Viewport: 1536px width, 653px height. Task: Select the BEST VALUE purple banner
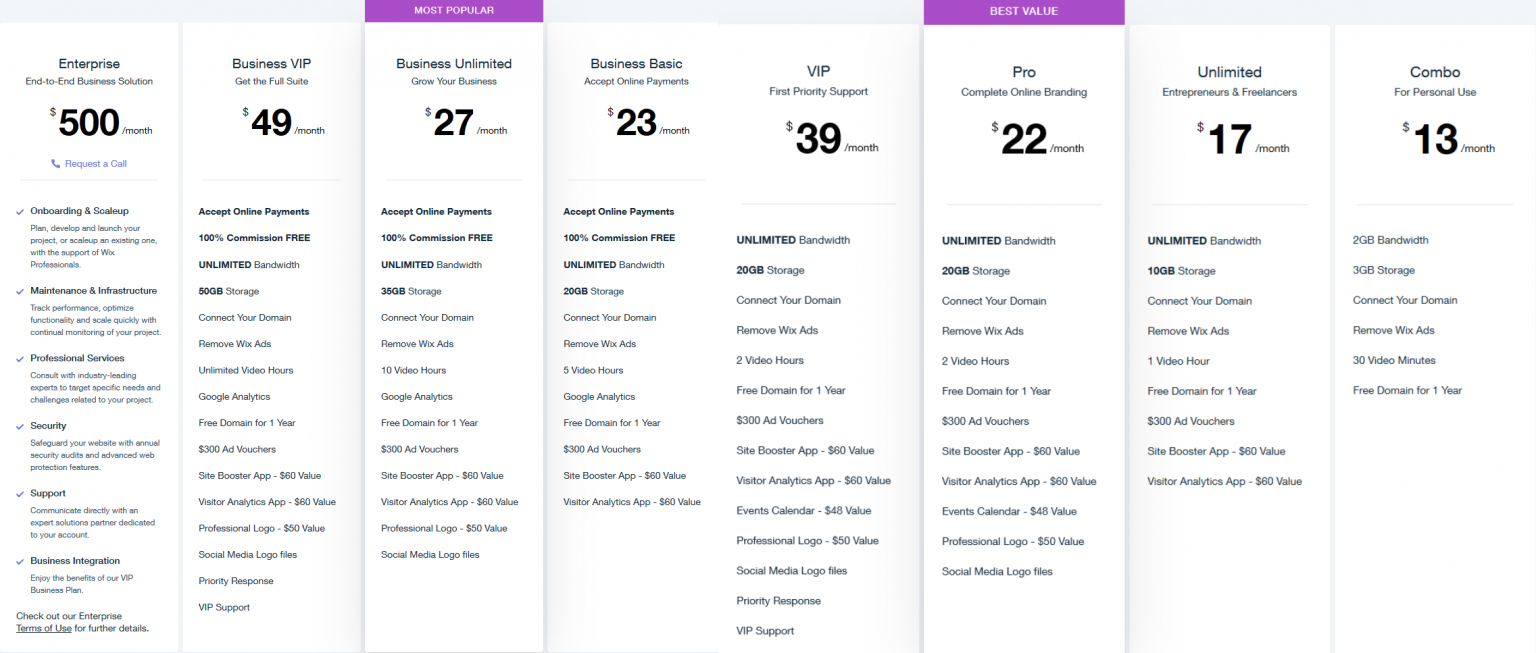(1024, 12)
